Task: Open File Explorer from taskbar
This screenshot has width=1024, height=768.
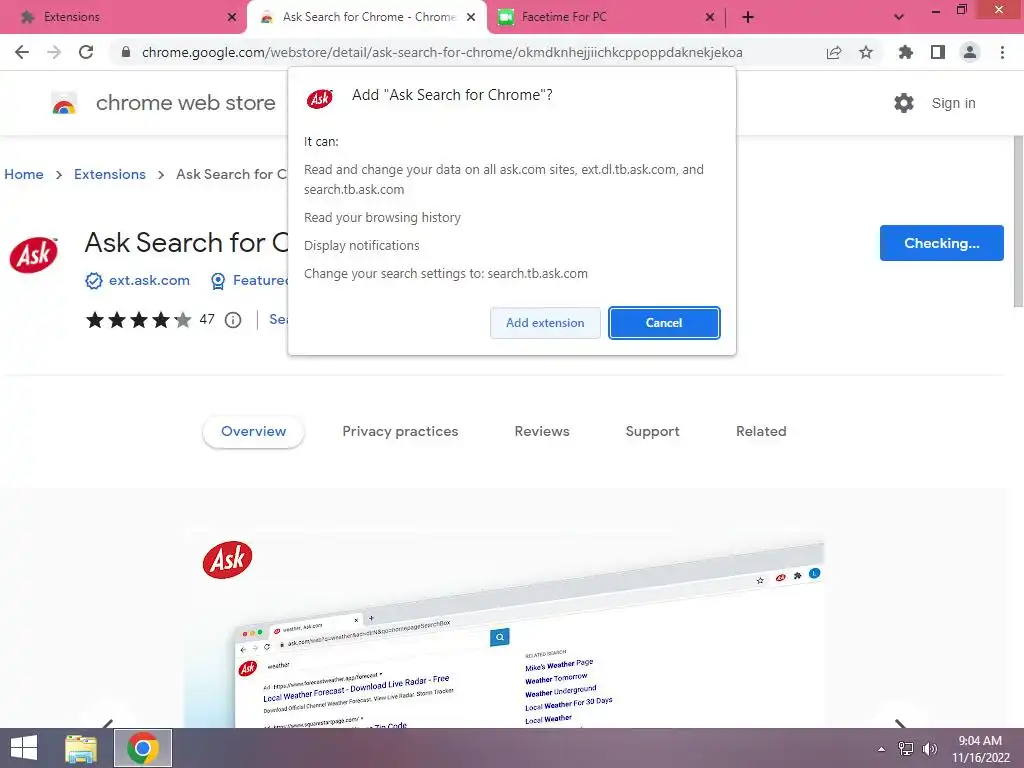Action: [x=81, y=748]
